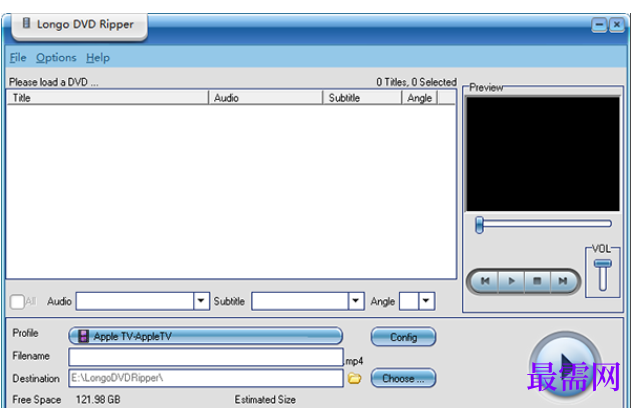Minimize the Longo DVD Ripper window
The height and width of the screenshot is (408, 639).
point(599,25)
